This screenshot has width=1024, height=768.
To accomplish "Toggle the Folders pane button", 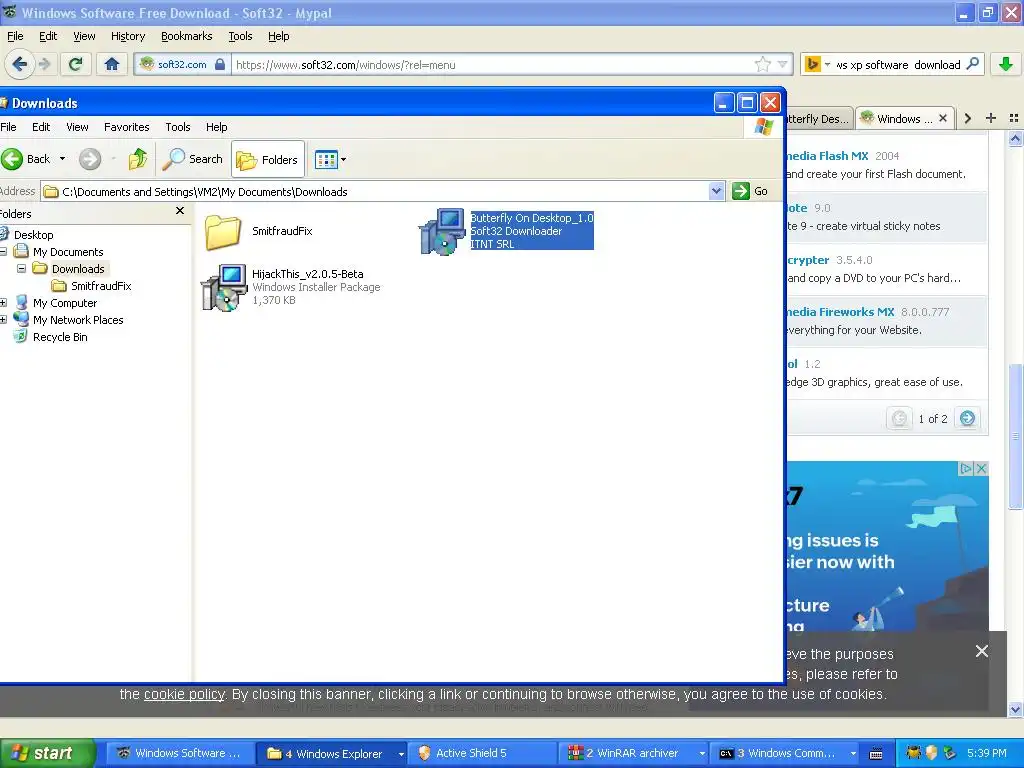I will coord(268,159).
